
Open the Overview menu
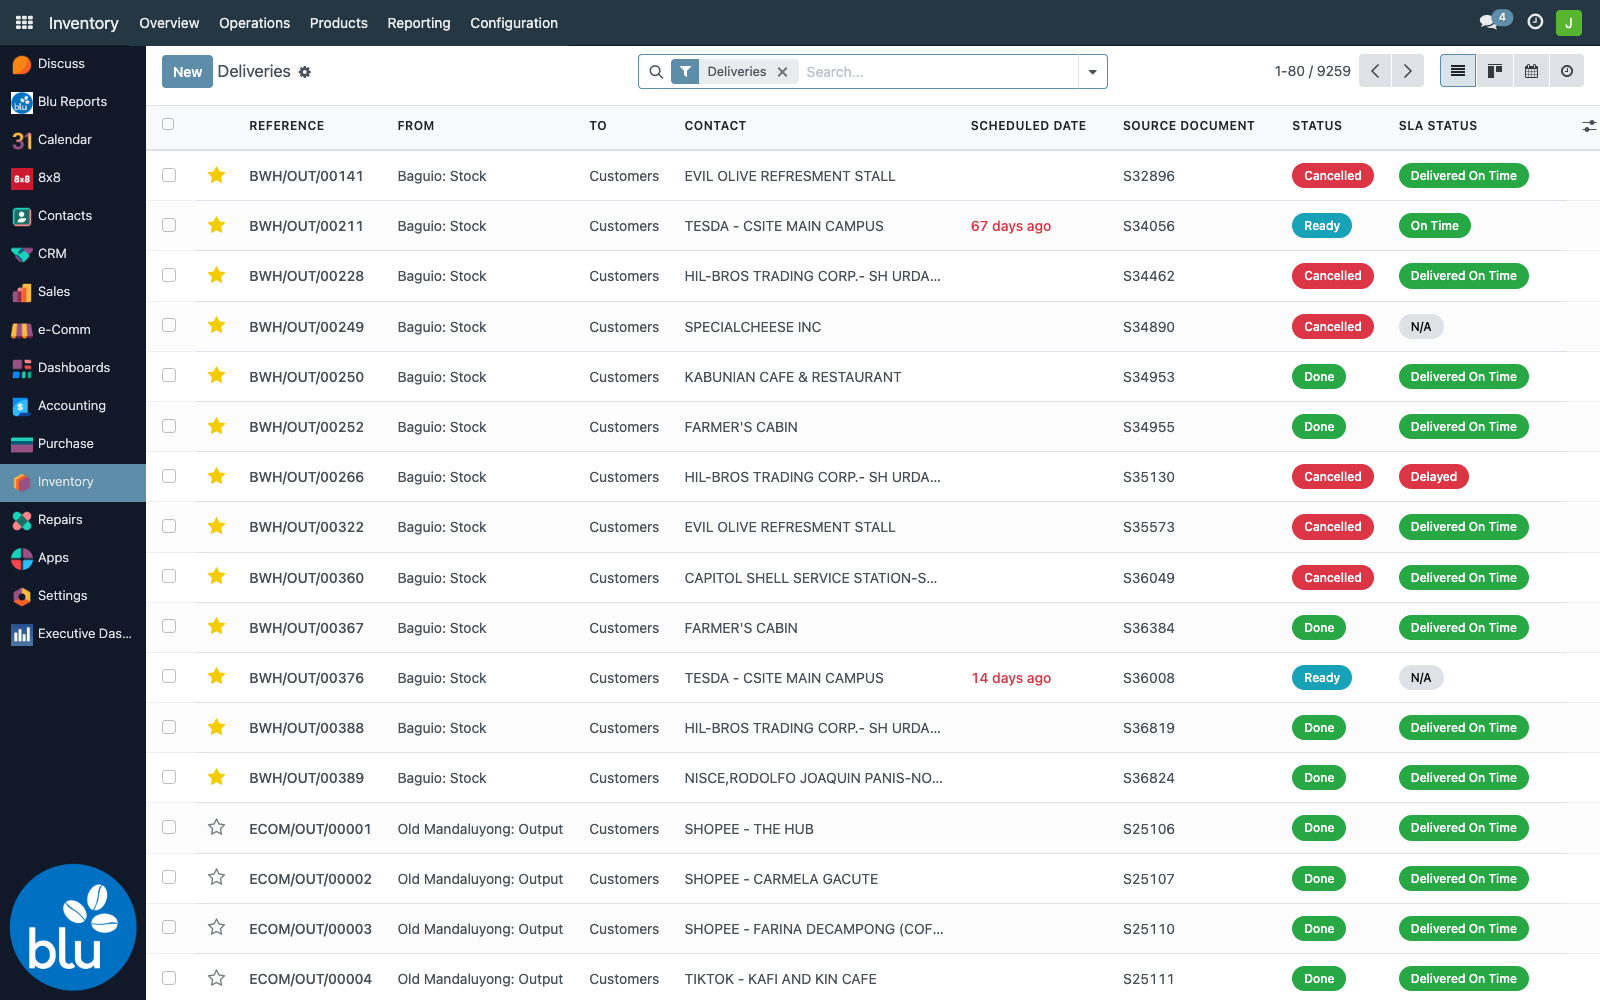pos(169,23)
